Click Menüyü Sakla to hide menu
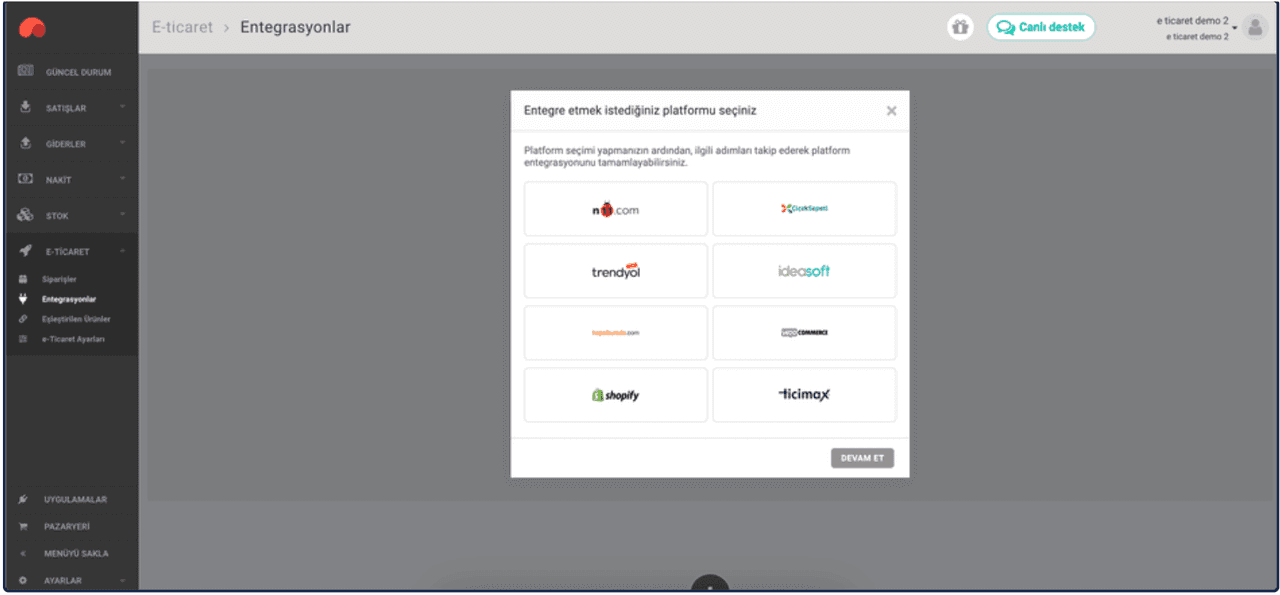The image size is (1280, 595). coord(76,553)
